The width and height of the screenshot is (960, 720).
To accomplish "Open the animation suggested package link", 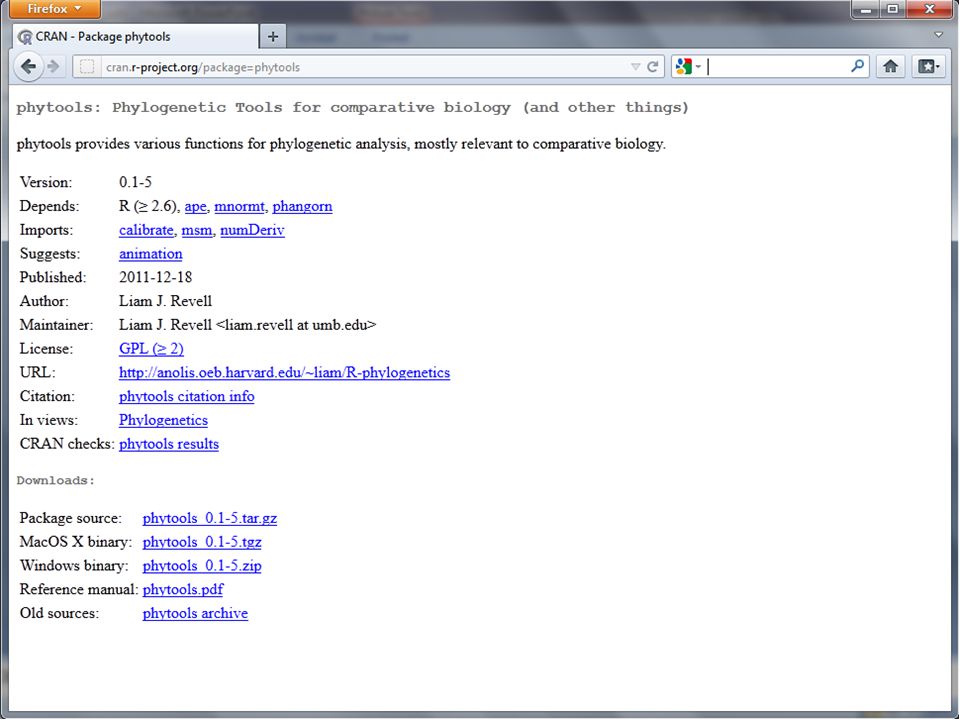I will [x=151, y=254].
